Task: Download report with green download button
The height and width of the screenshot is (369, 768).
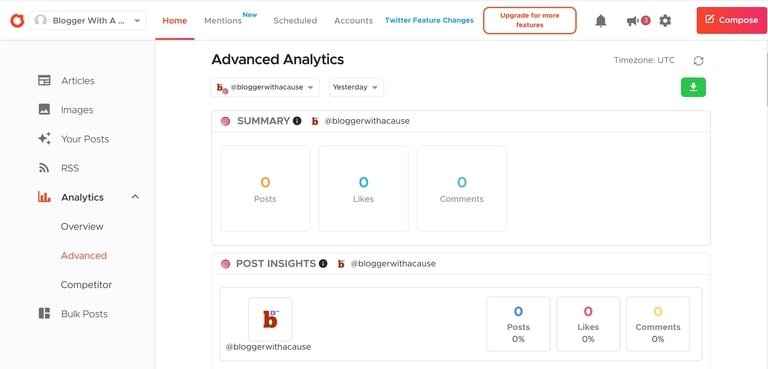Action: point(693,87)
